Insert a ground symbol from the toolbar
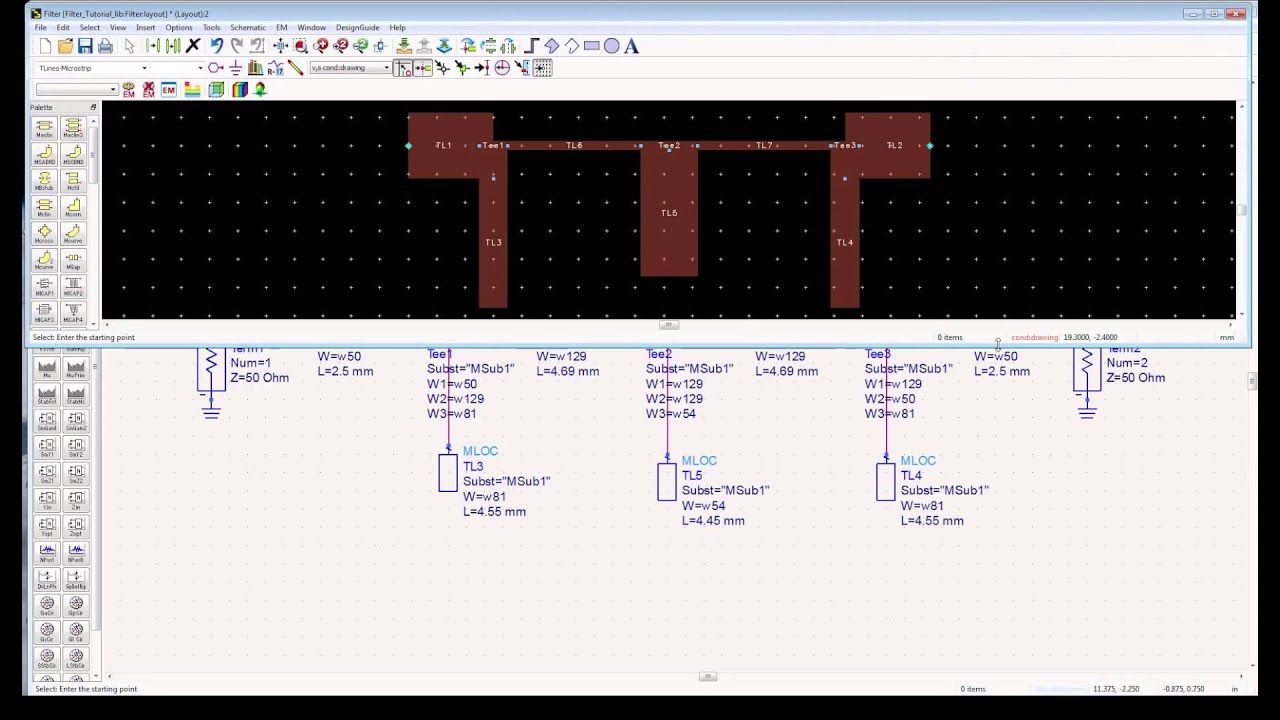Viewport: 1280px width, 720px height. tap(235, 68)
